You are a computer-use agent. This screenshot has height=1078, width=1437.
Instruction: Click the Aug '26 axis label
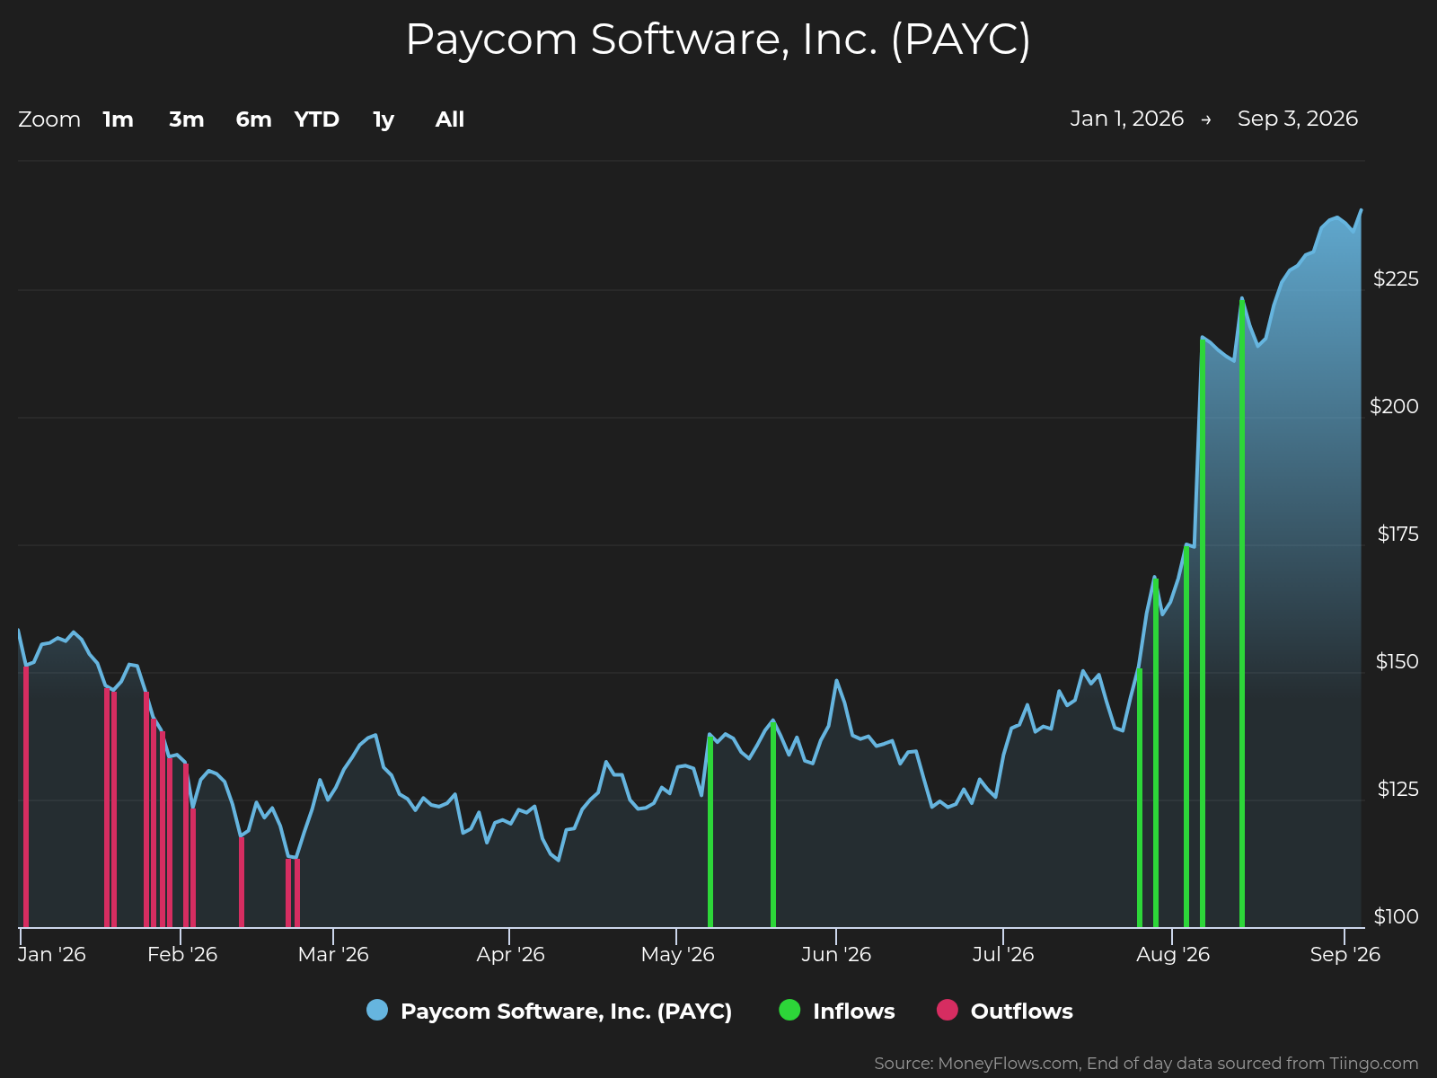[1173, 954]
